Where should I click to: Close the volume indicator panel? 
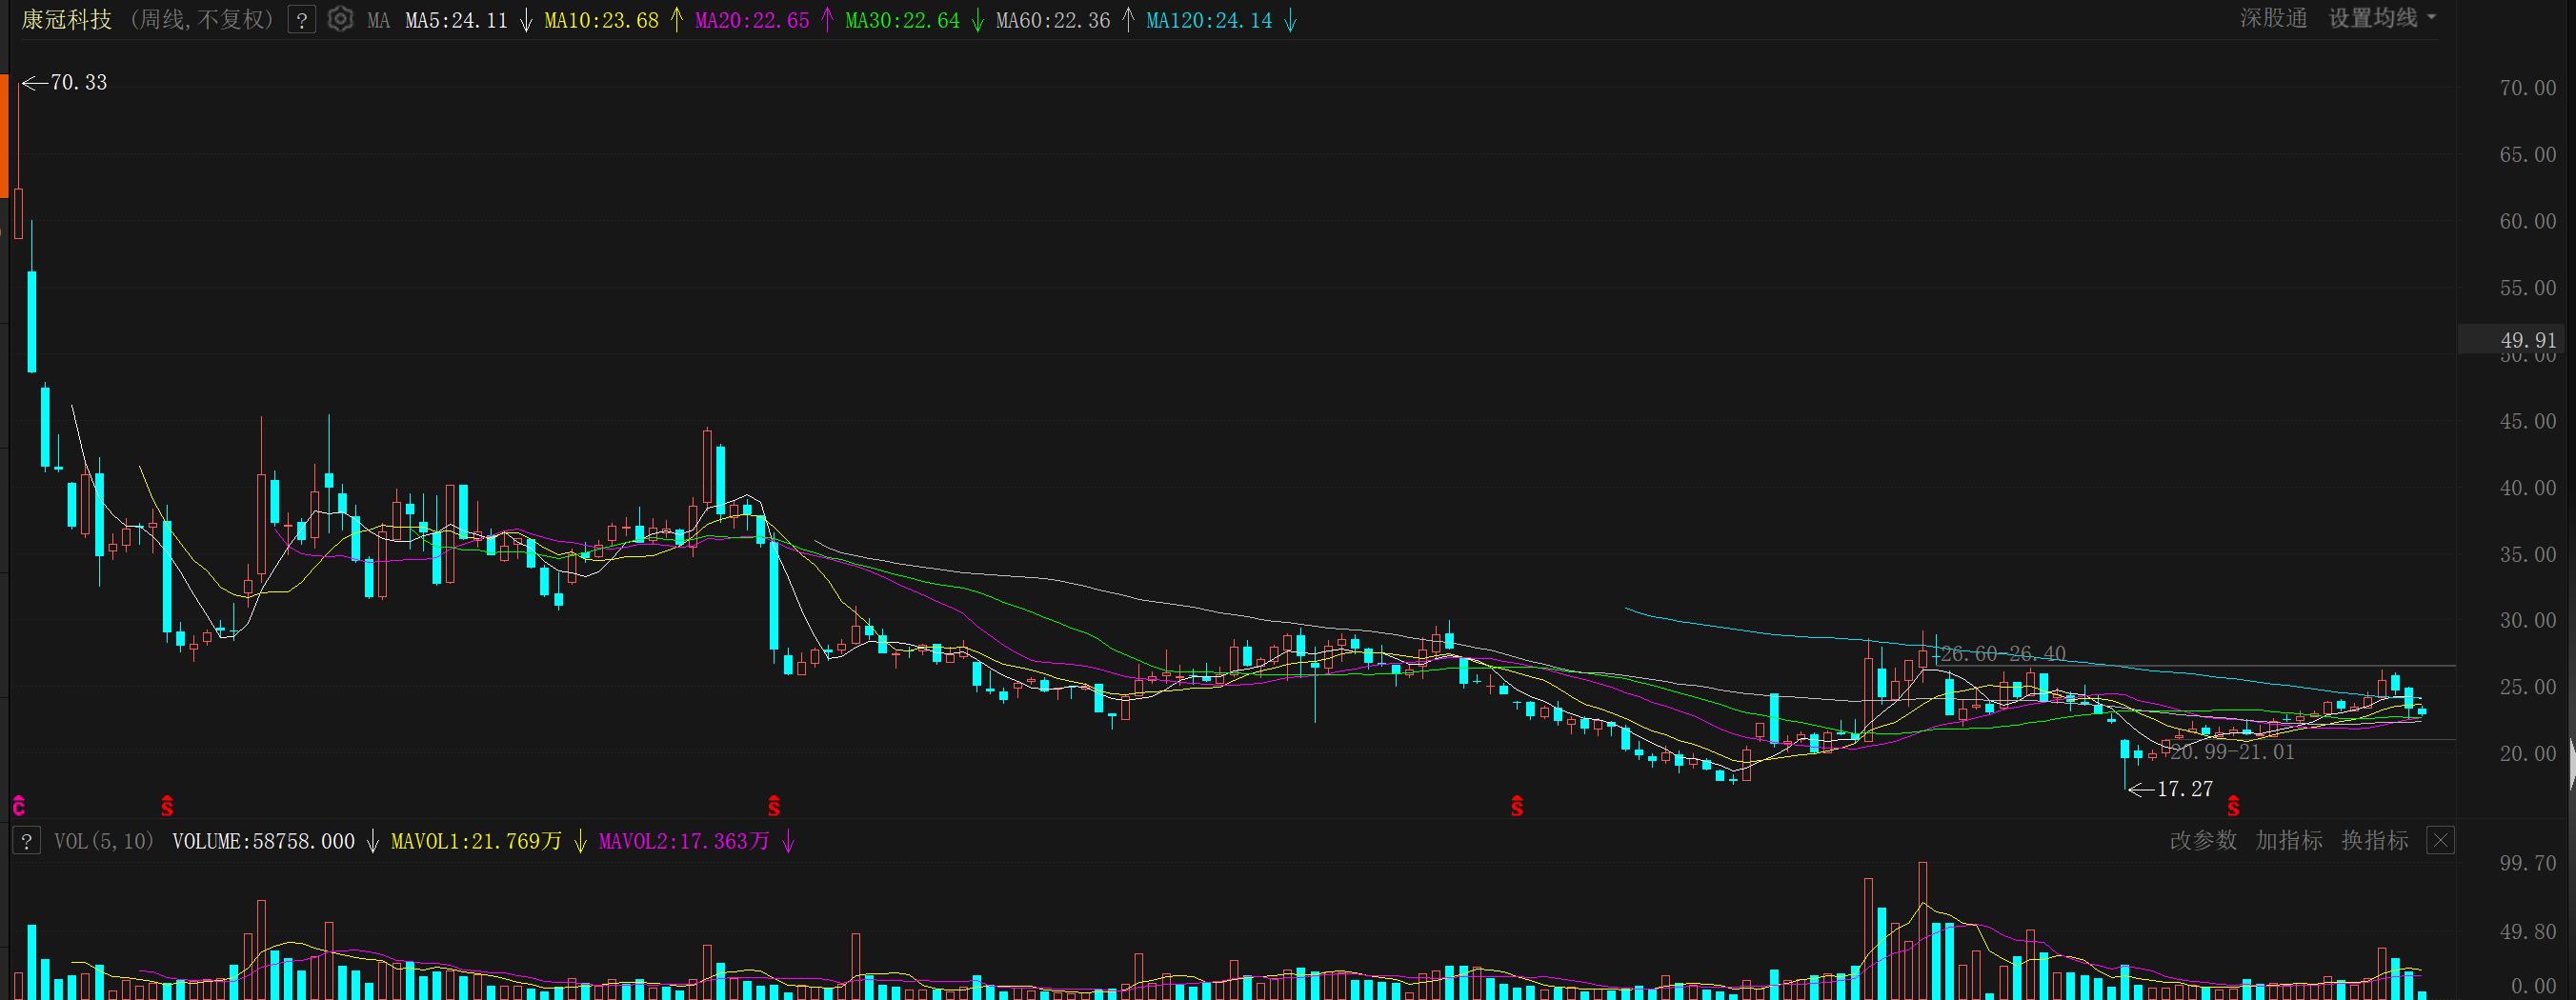(2440, 841)
